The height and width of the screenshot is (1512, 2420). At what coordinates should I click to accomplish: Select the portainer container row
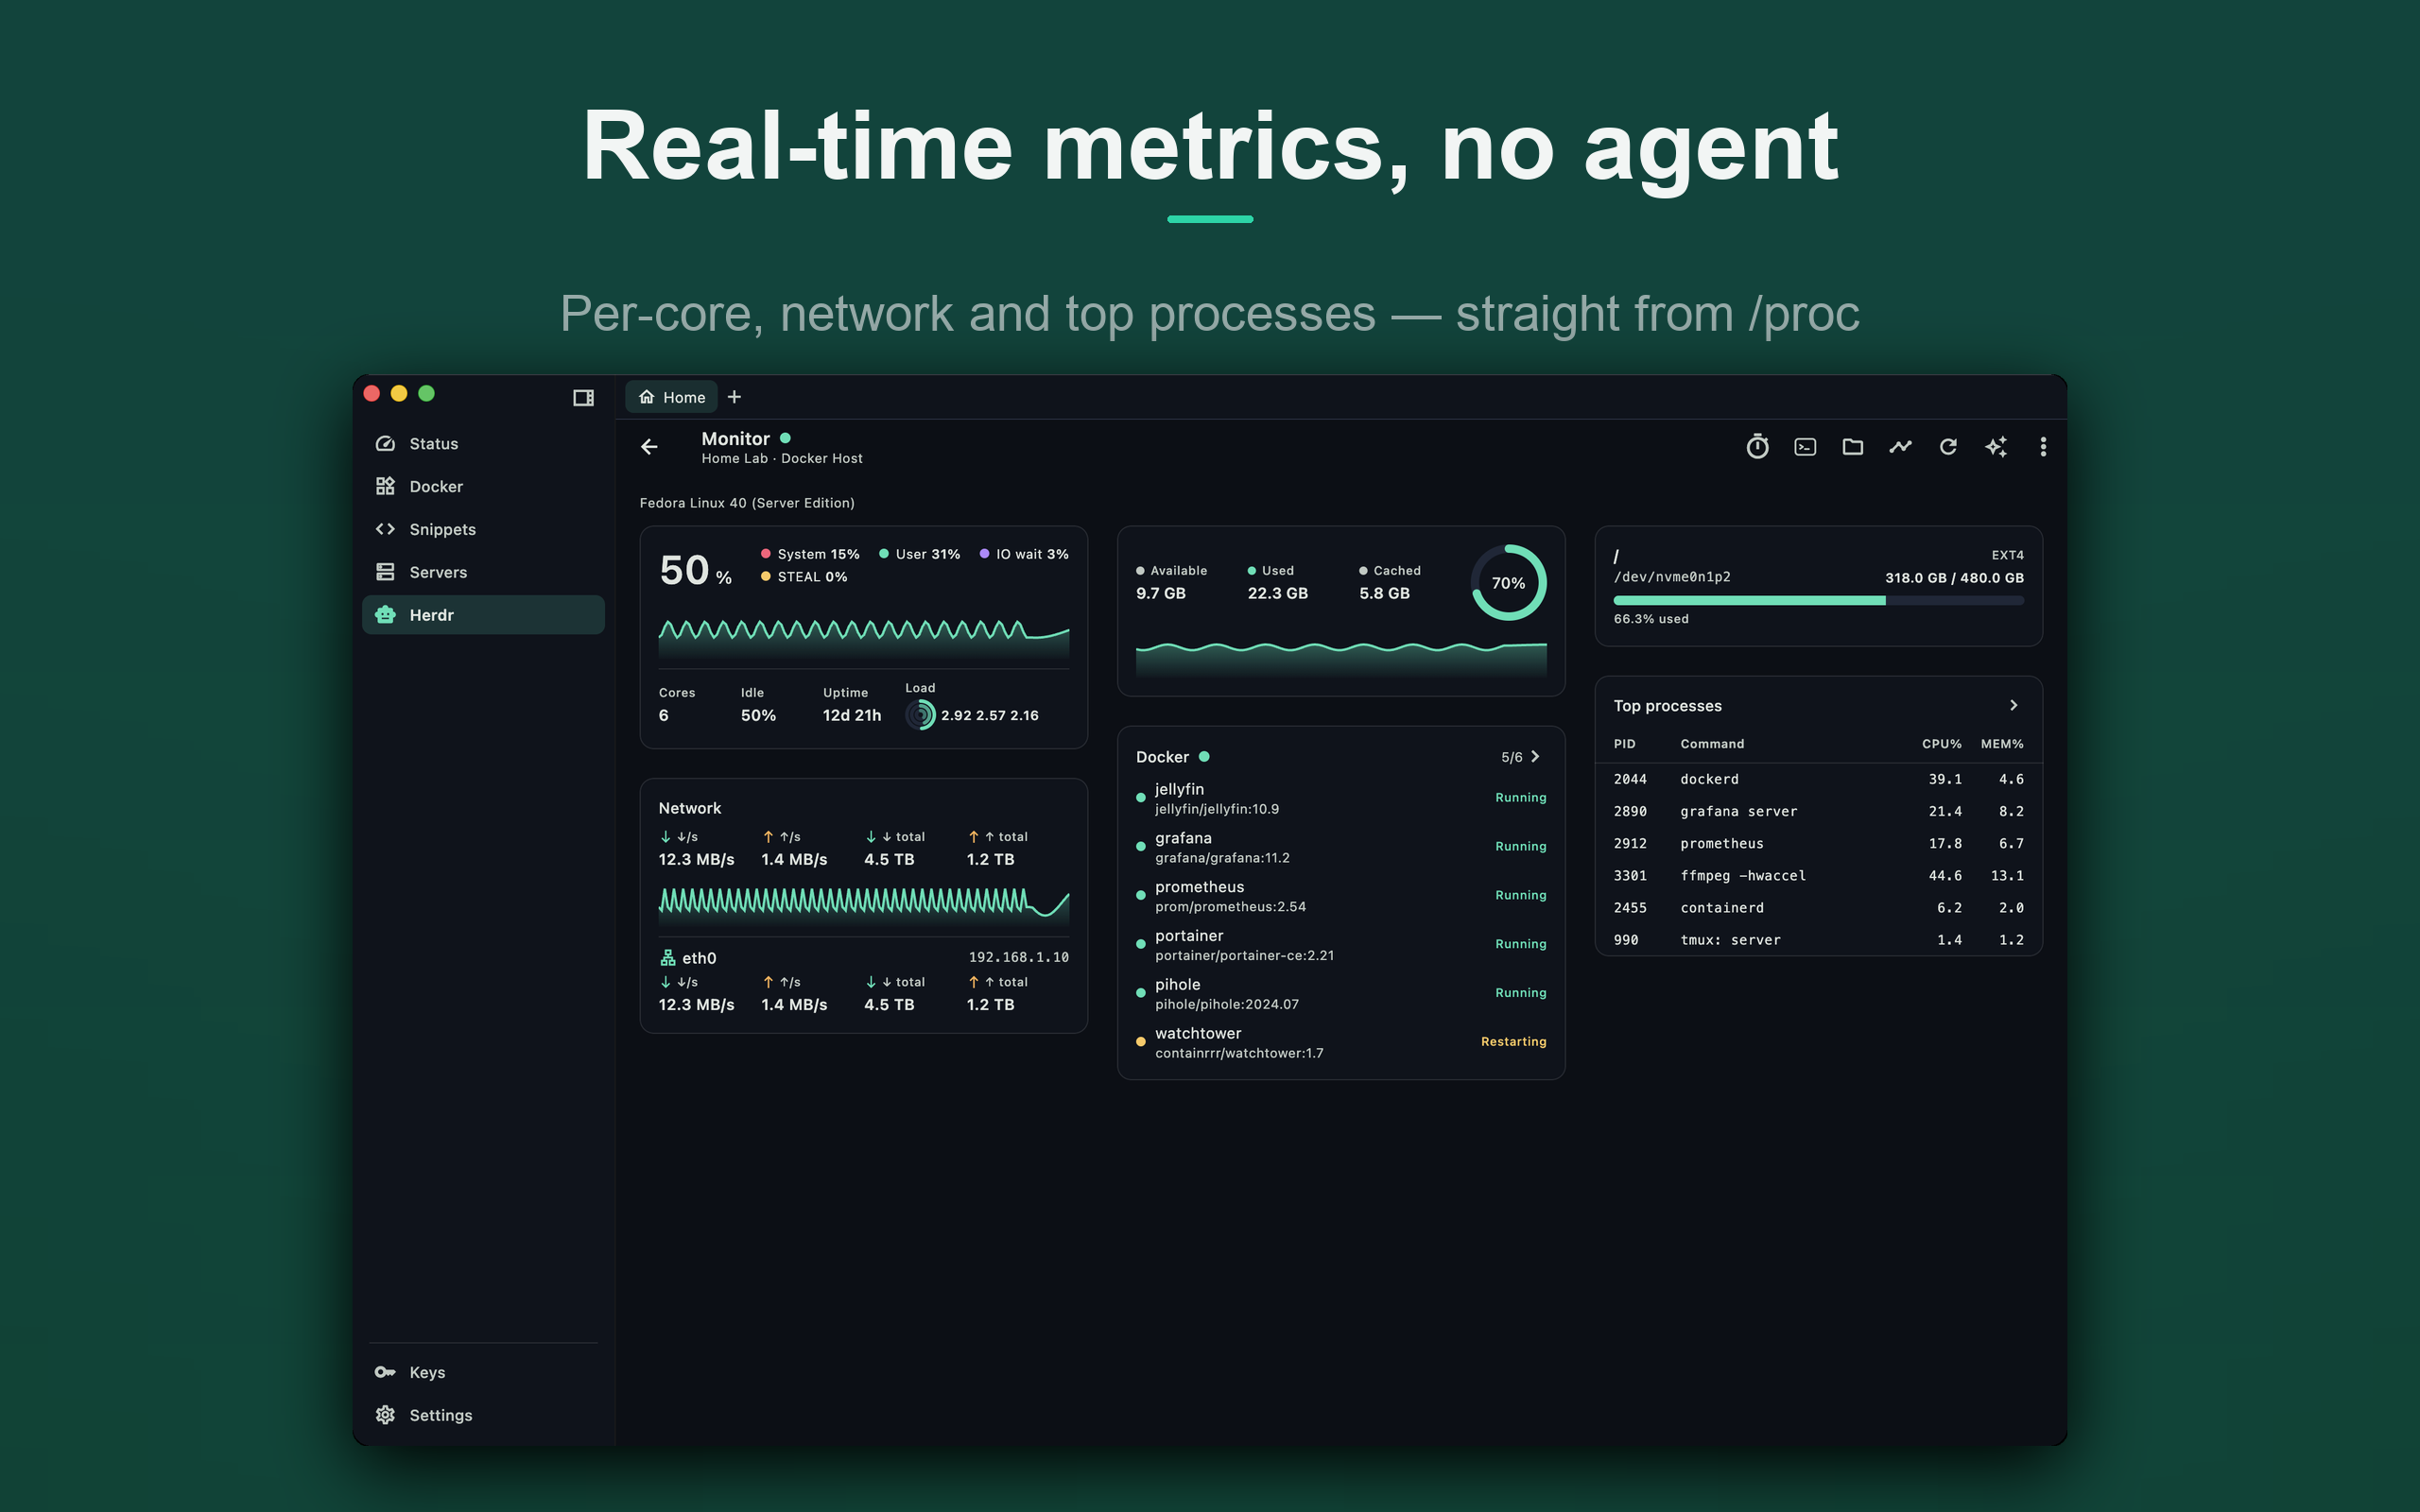click(x=1340, y=945)
